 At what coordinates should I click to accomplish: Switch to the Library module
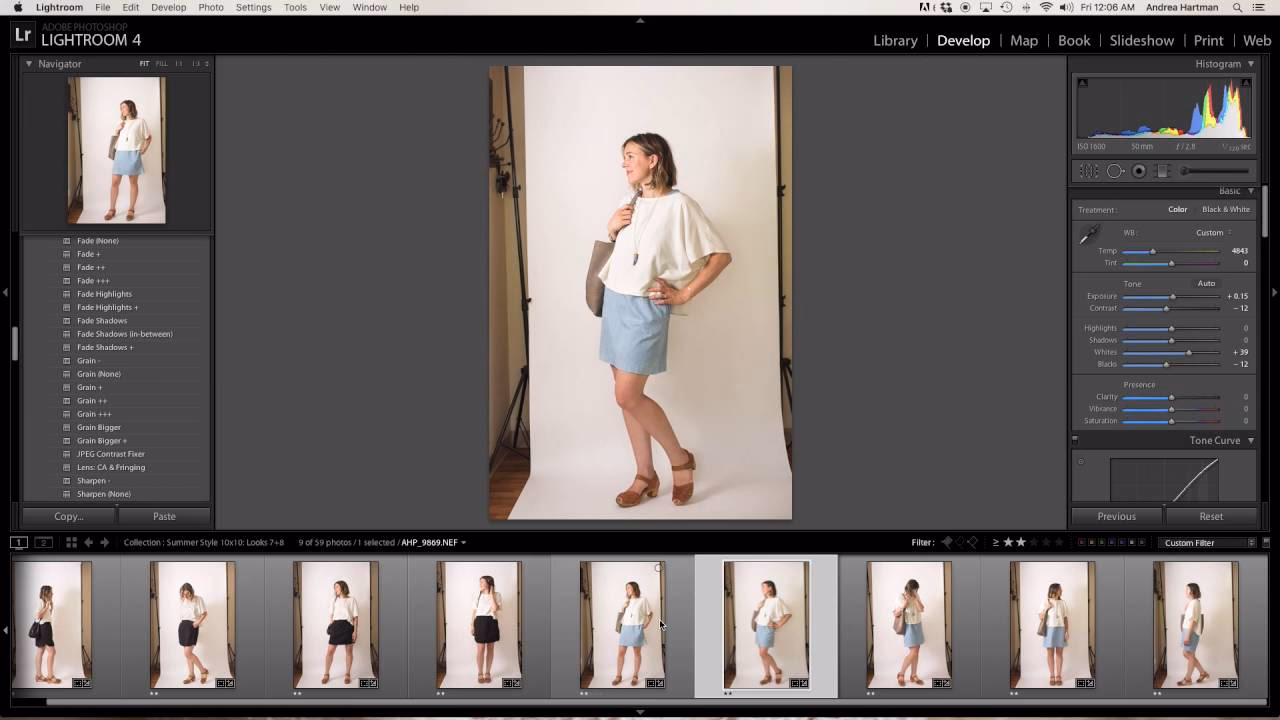point(894,40)
